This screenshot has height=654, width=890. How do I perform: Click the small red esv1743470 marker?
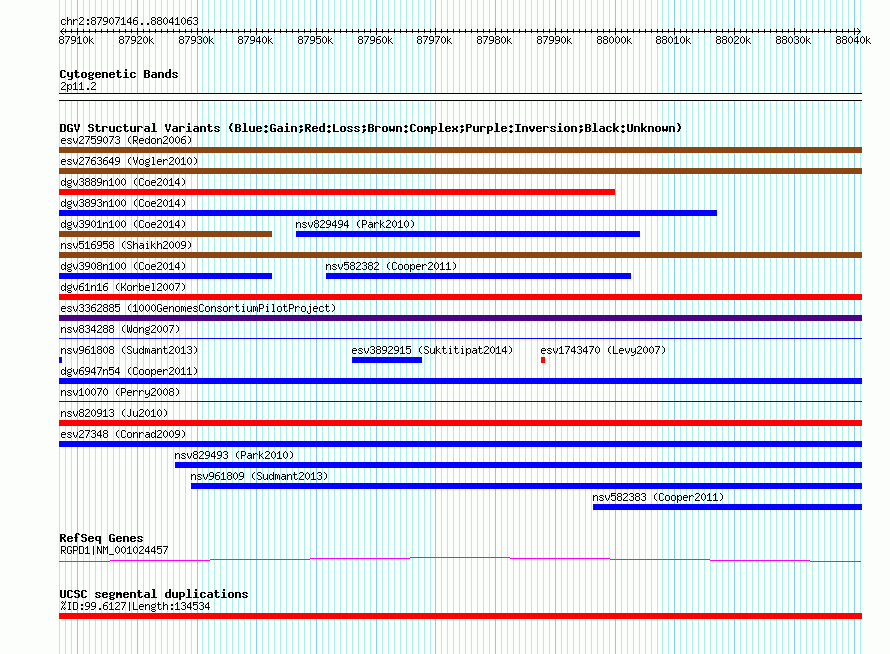point(543,360)
